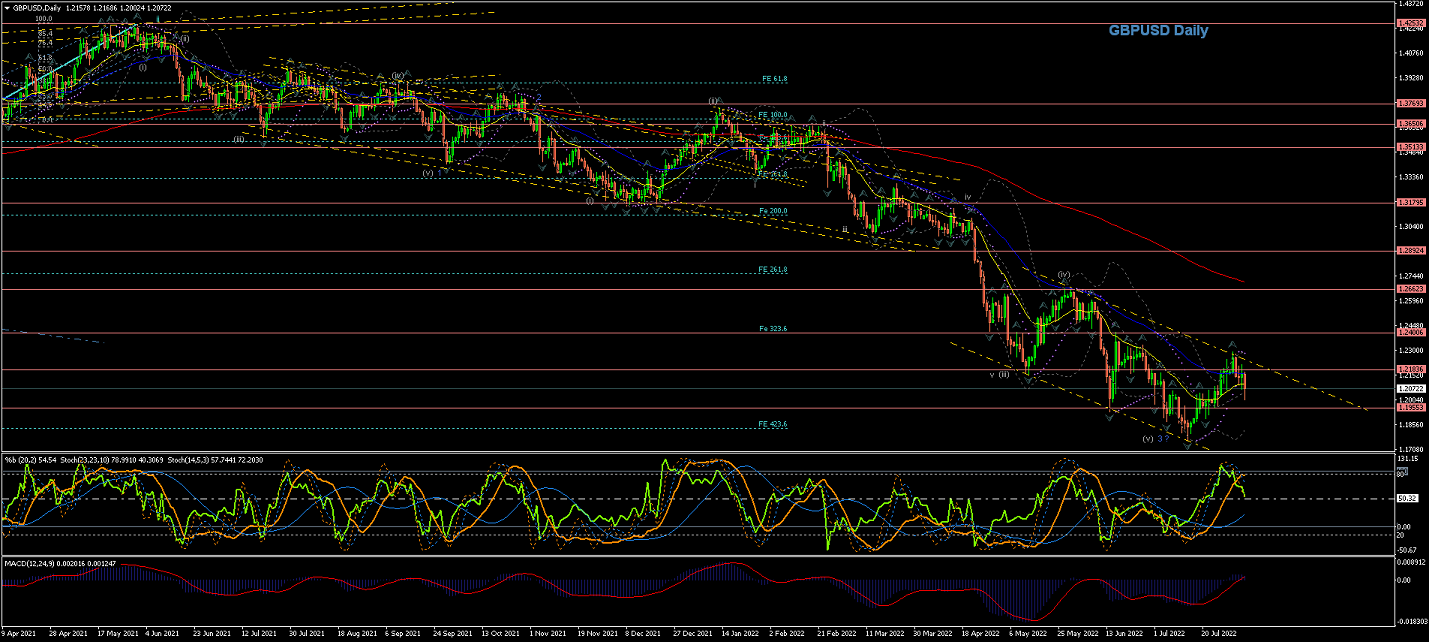The height and width of the screenshot is (642, 1429).
Task: Select the 1.36506 horizontal level price tag
Action: 1411,124
